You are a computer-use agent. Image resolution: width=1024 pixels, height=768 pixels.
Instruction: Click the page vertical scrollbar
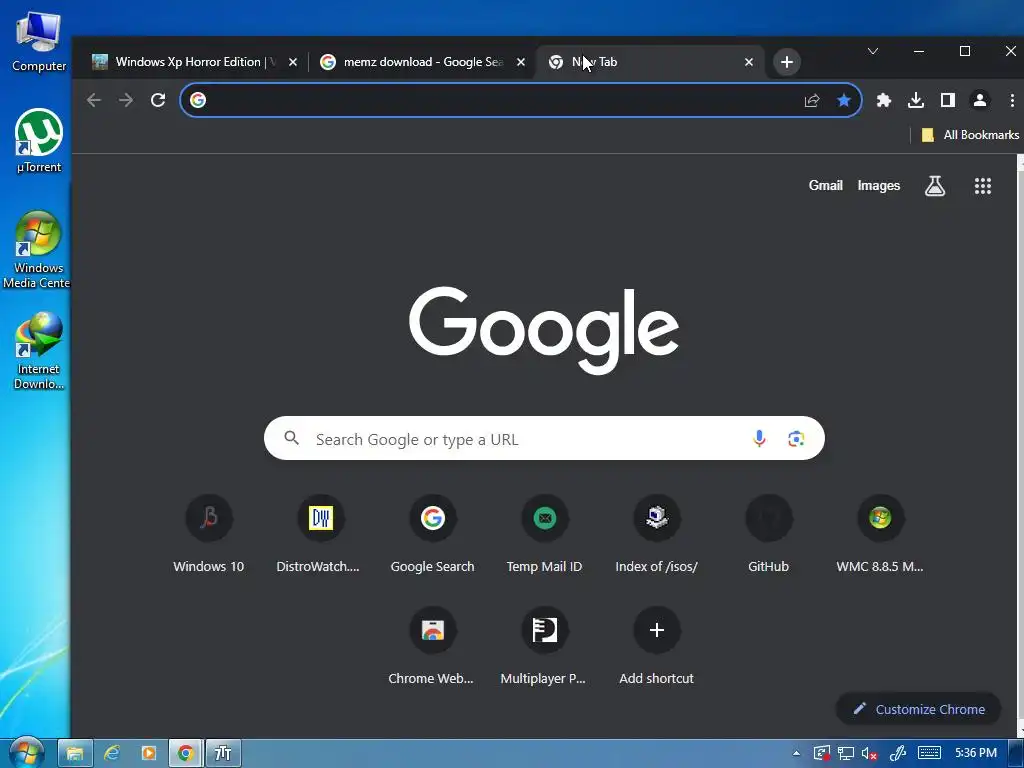[x=1020, y=446]
